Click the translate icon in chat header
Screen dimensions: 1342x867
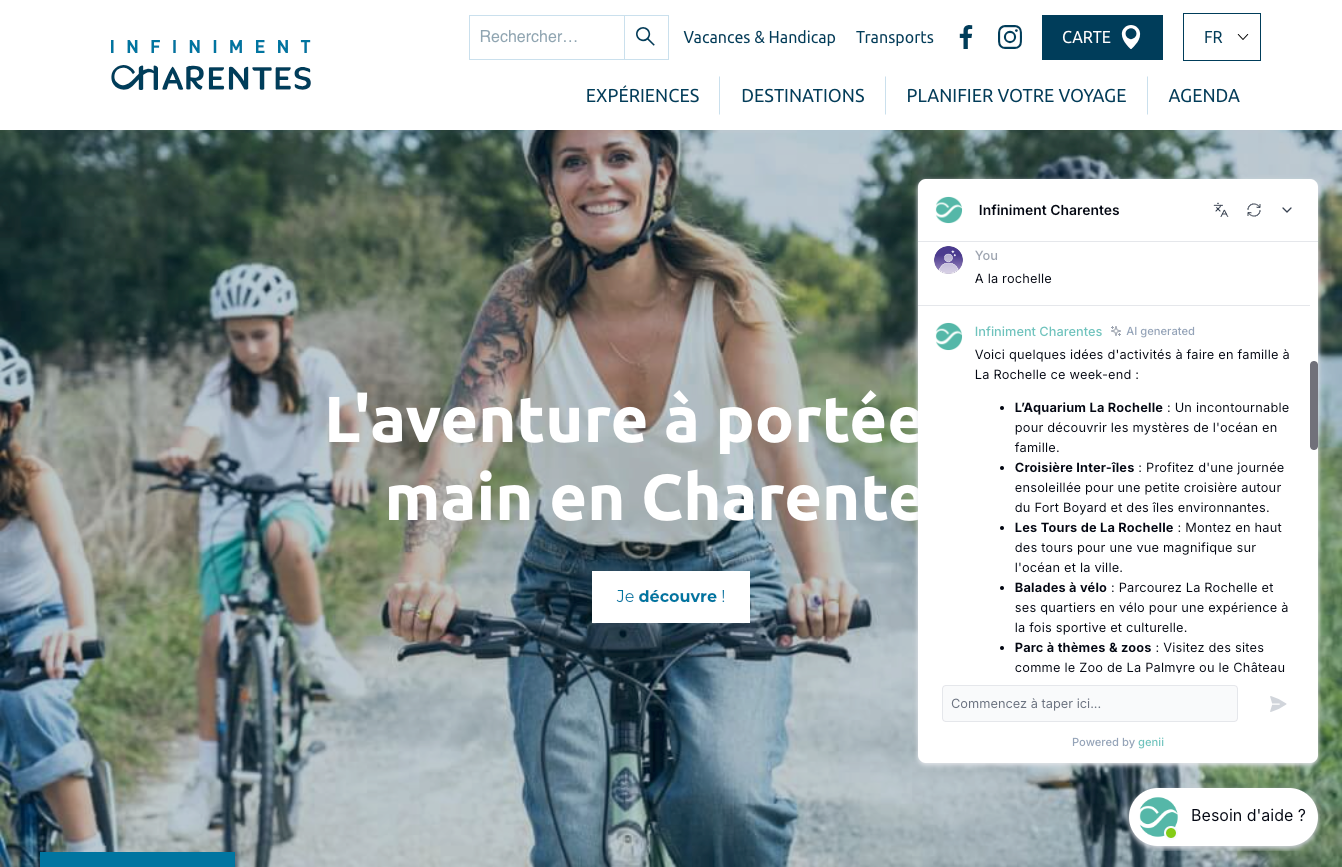click(x=1220, y=210)
